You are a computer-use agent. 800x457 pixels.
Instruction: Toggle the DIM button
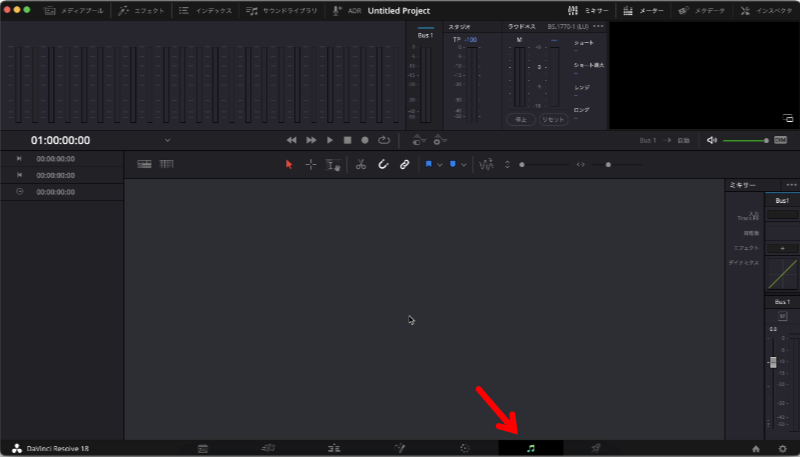coord(781,140)
